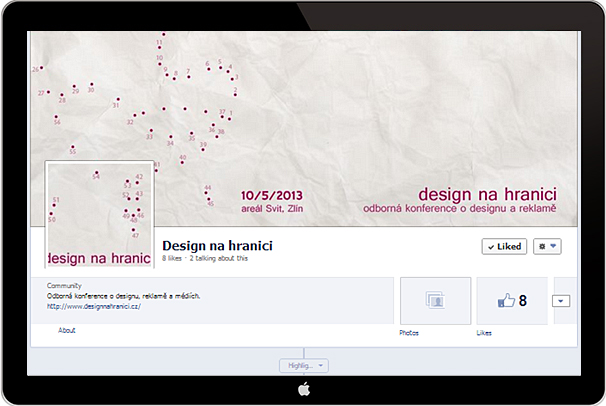
Task: Click the 10/5/2013 date on cover
Action: (x=270, y=196)
